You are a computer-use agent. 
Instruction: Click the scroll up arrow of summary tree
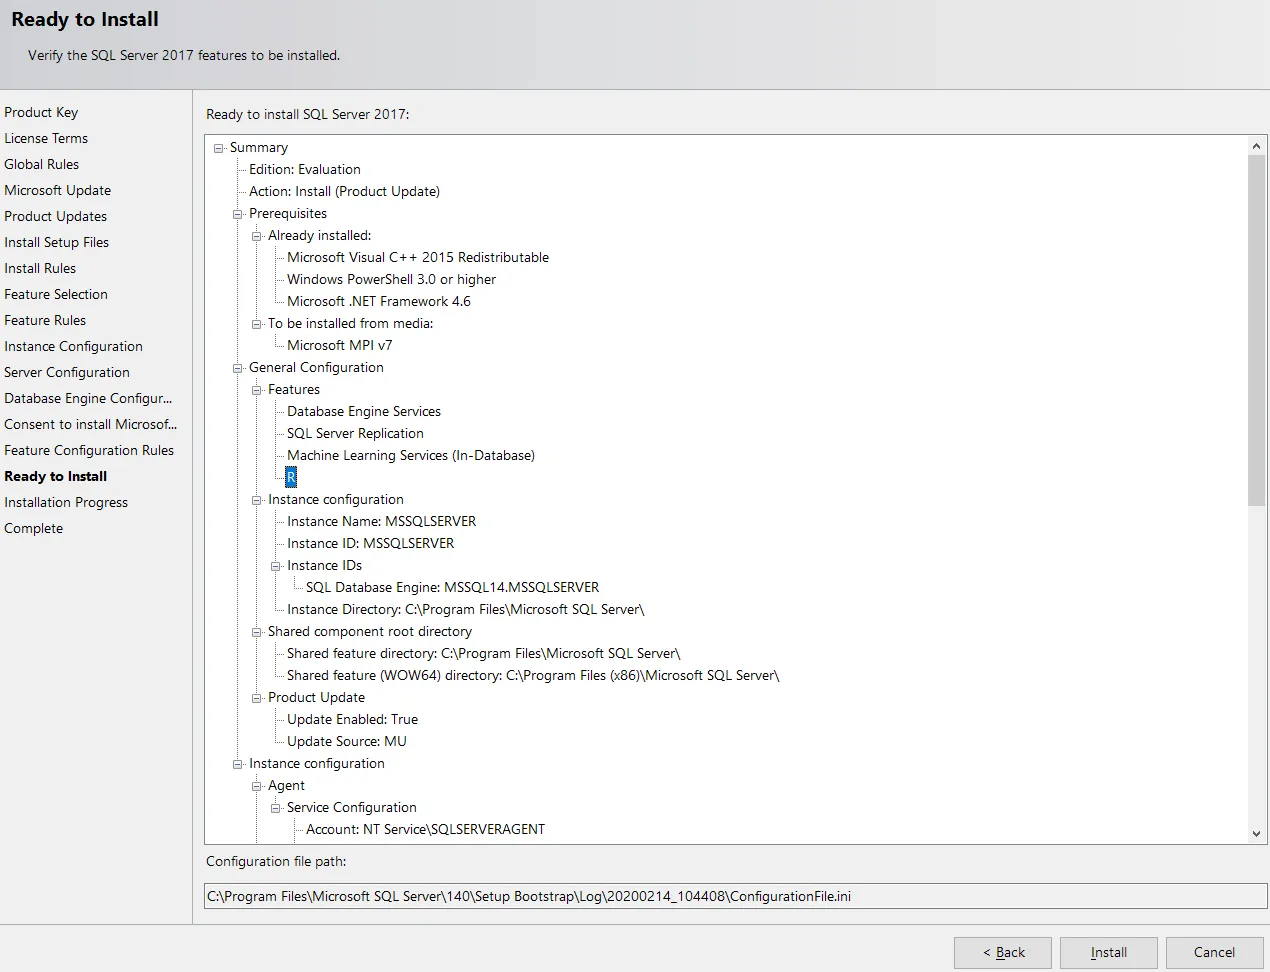point(1256,146)
